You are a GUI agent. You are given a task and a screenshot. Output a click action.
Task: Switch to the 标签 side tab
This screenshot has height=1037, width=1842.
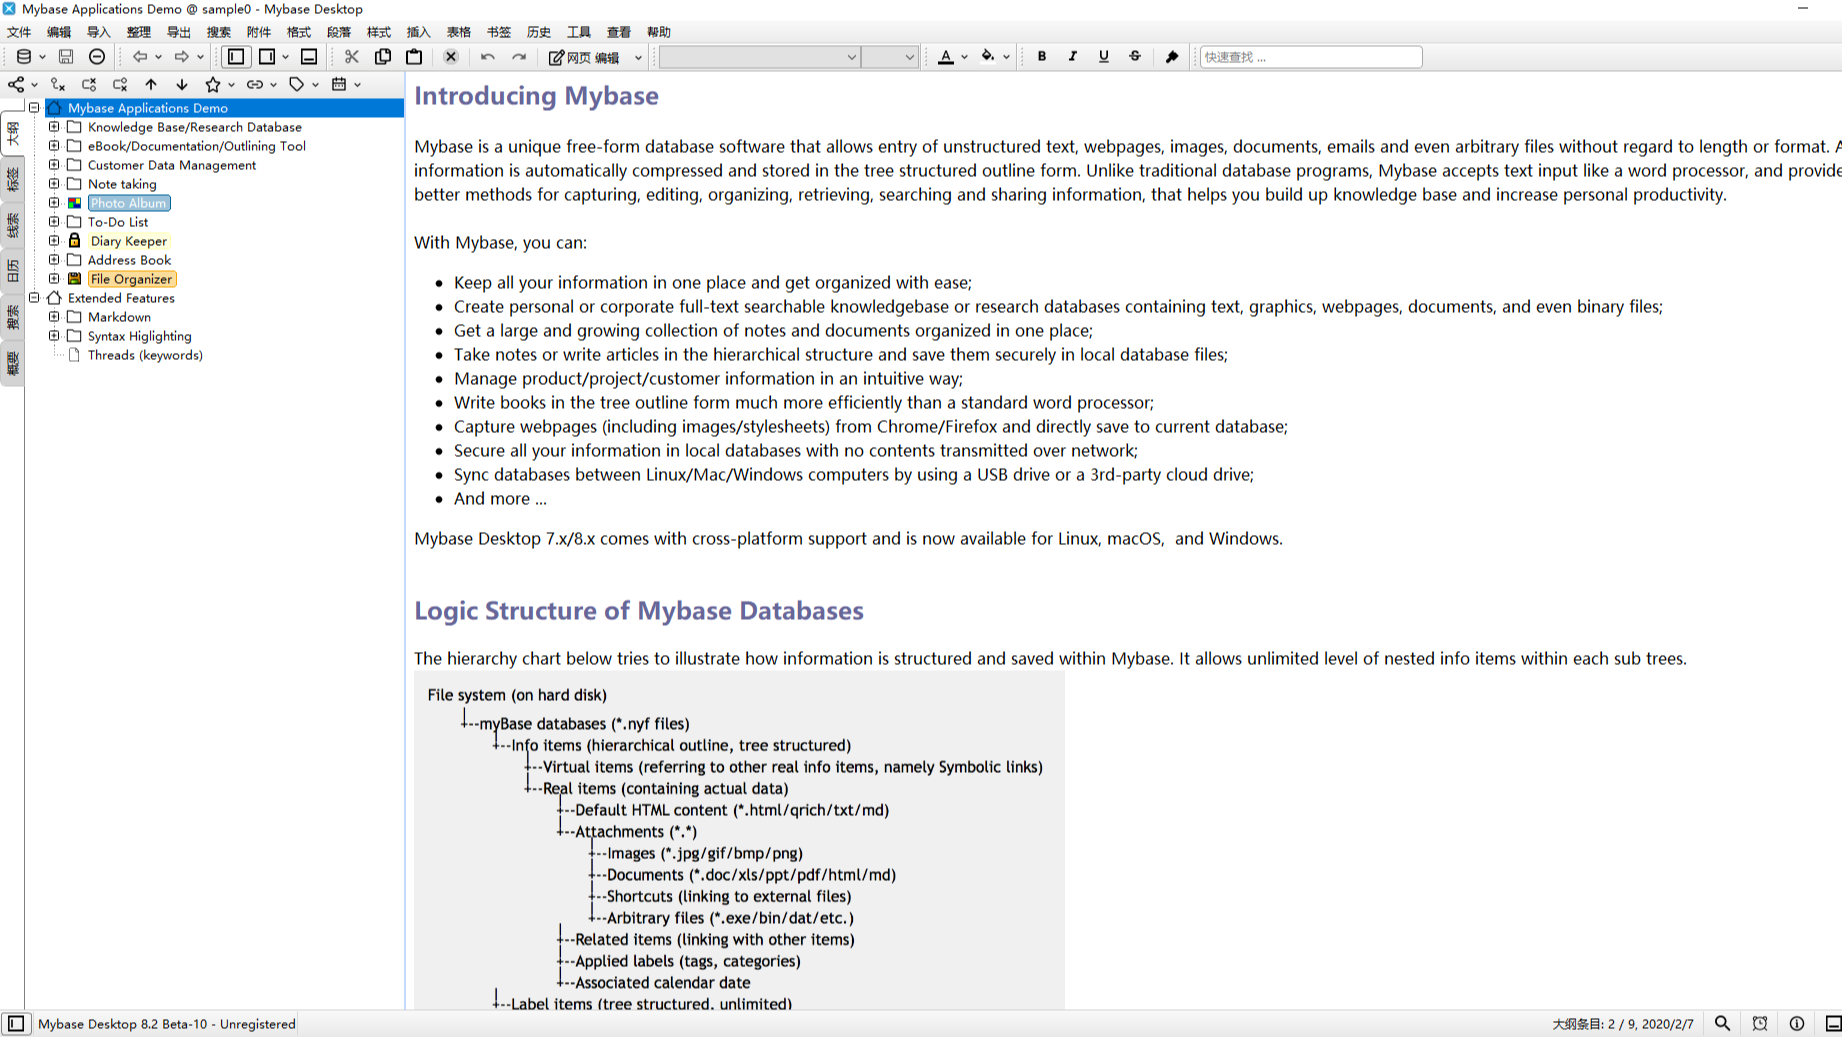tap(12, 179)
